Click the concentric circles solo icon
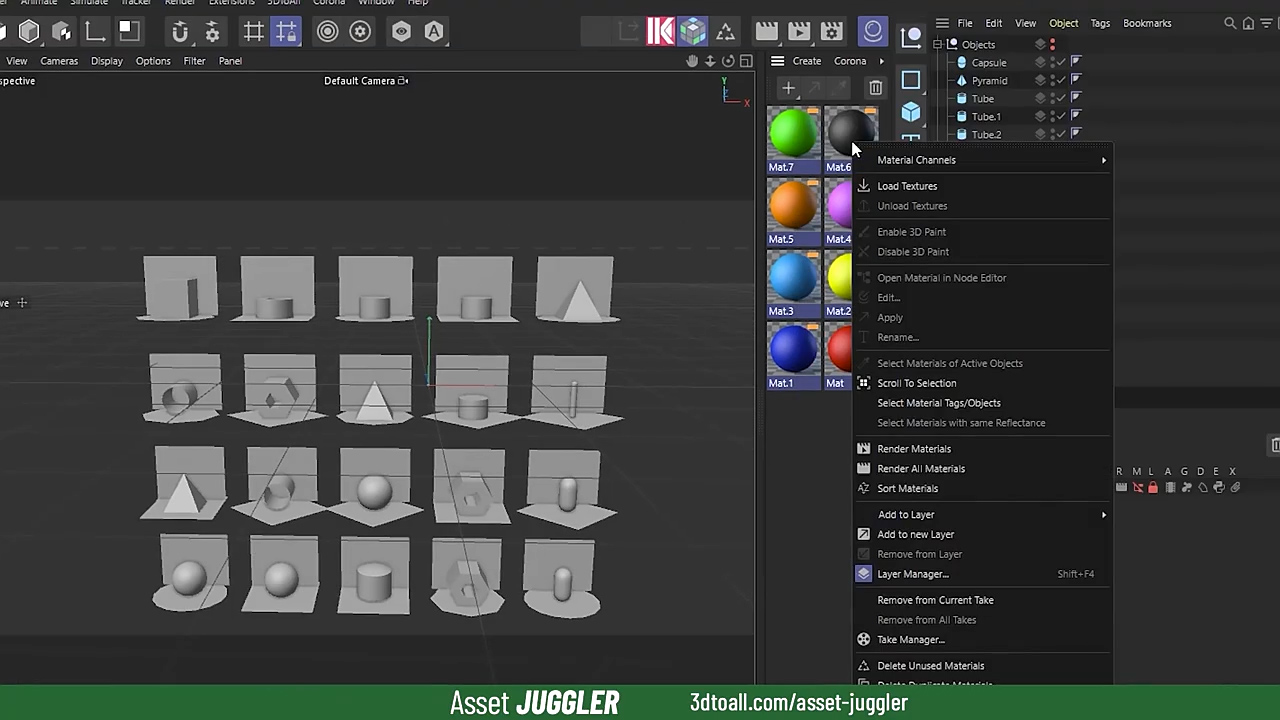Image resolution: width=1280 pixels, height=720 pixels. pyautogui.click(x=327, y=32)
